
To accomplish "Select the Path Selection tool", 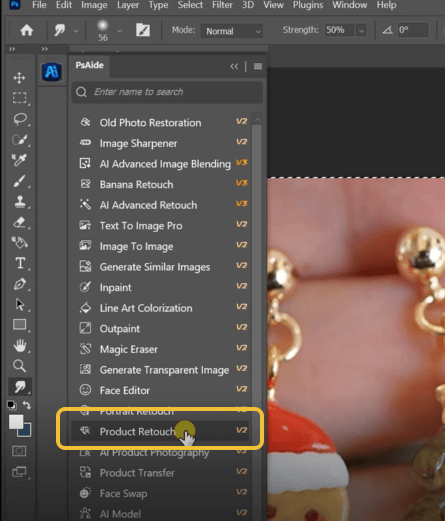I will pos(19,304).
